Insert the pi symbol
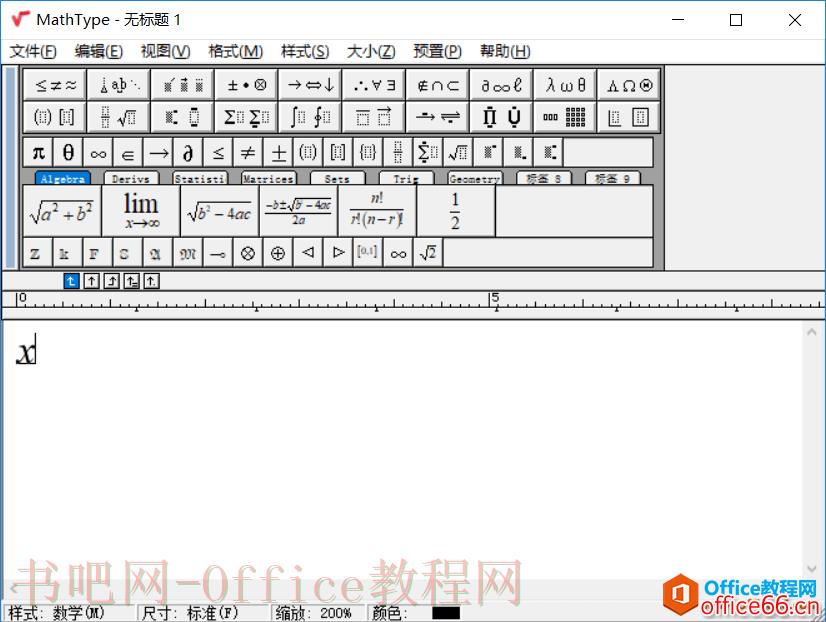826x622 pixels. (x=38, y=153)
